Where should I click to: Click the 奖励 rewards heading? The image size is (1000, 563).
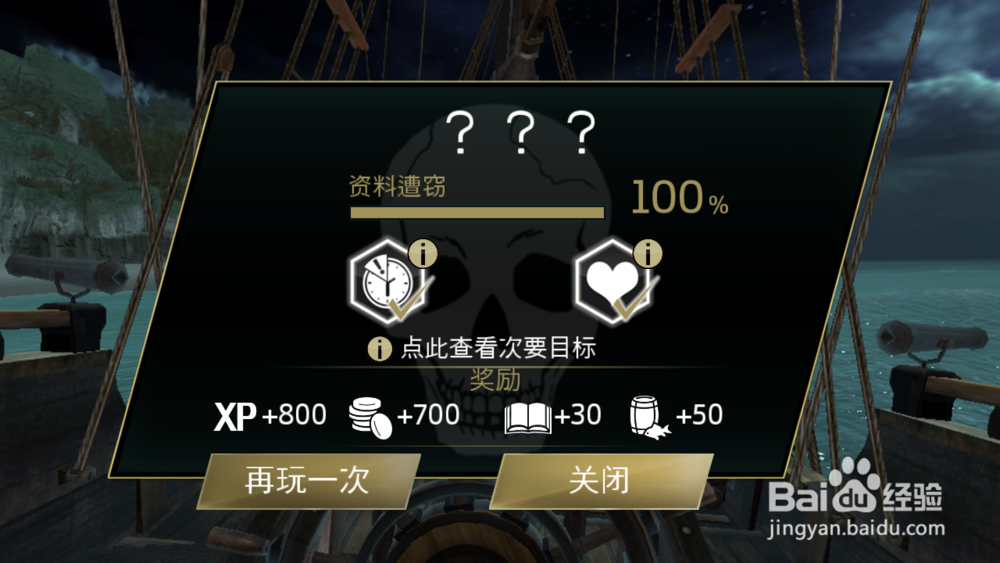click(x=495, y=380)
